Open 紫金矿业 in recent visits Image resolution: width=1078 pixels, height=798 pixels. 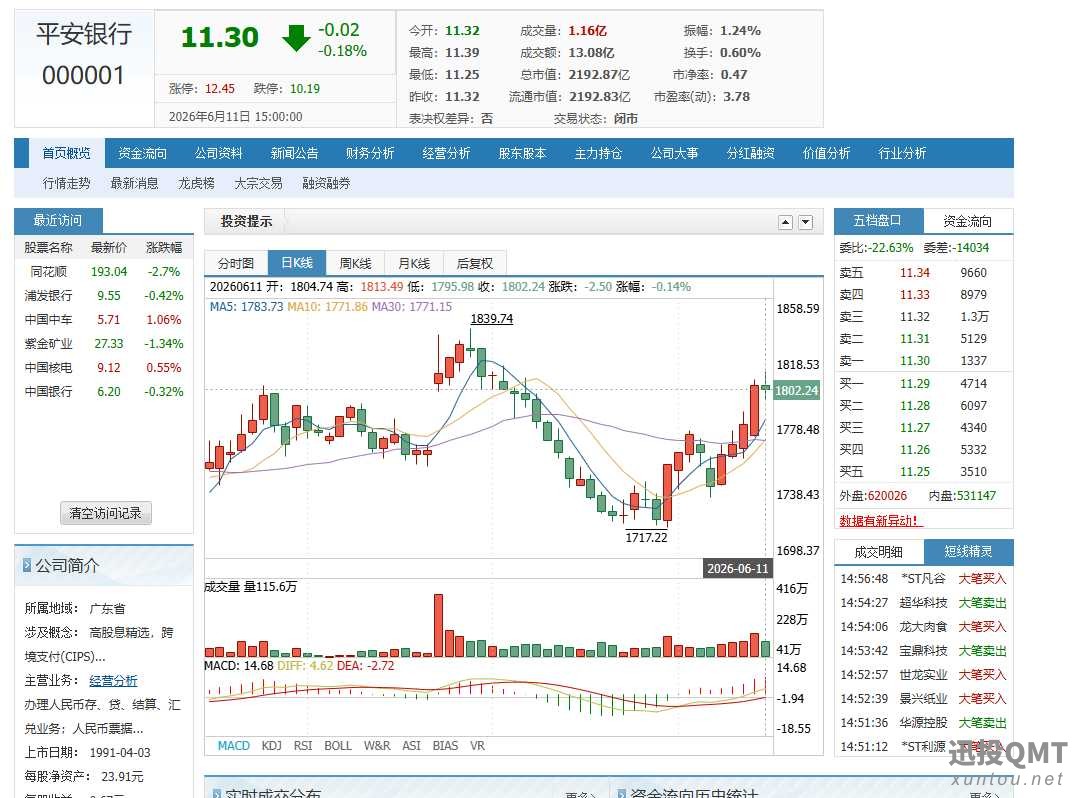[48, 344]
